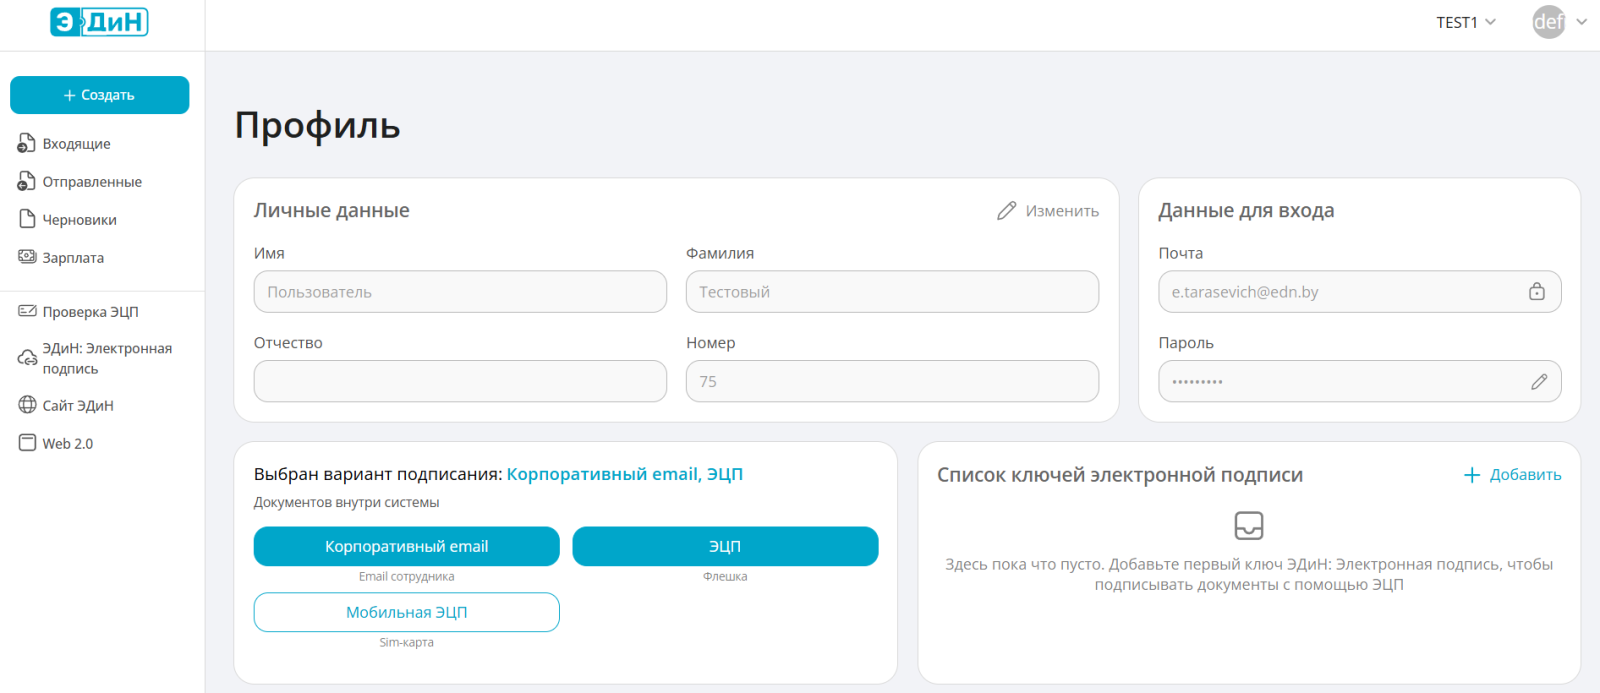Open Проверка ЭЦП in the sidebar
This screenshot has height=693, width=1600.
[x=90, y=312]
